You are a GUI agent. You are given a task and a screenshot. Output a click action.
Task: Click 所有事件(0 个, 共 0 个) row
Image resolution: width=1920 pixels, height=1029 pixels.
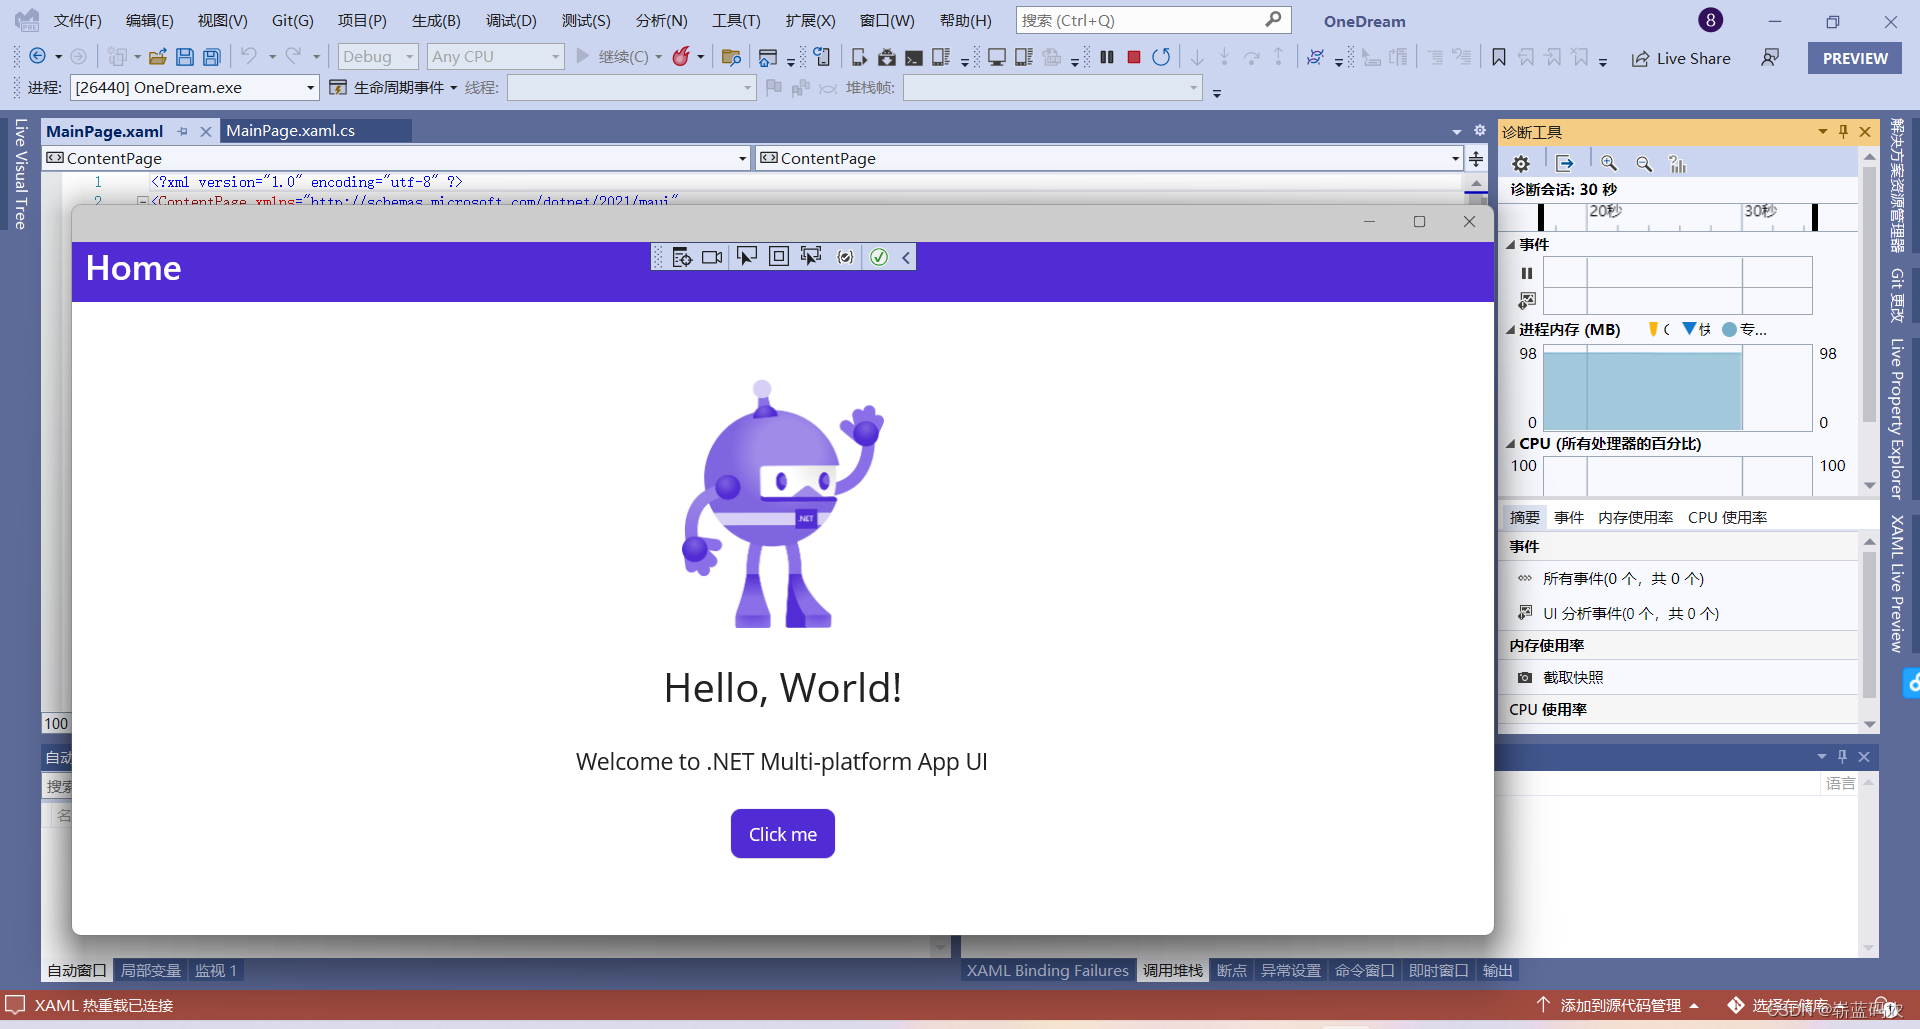(x=1679, y=578)
